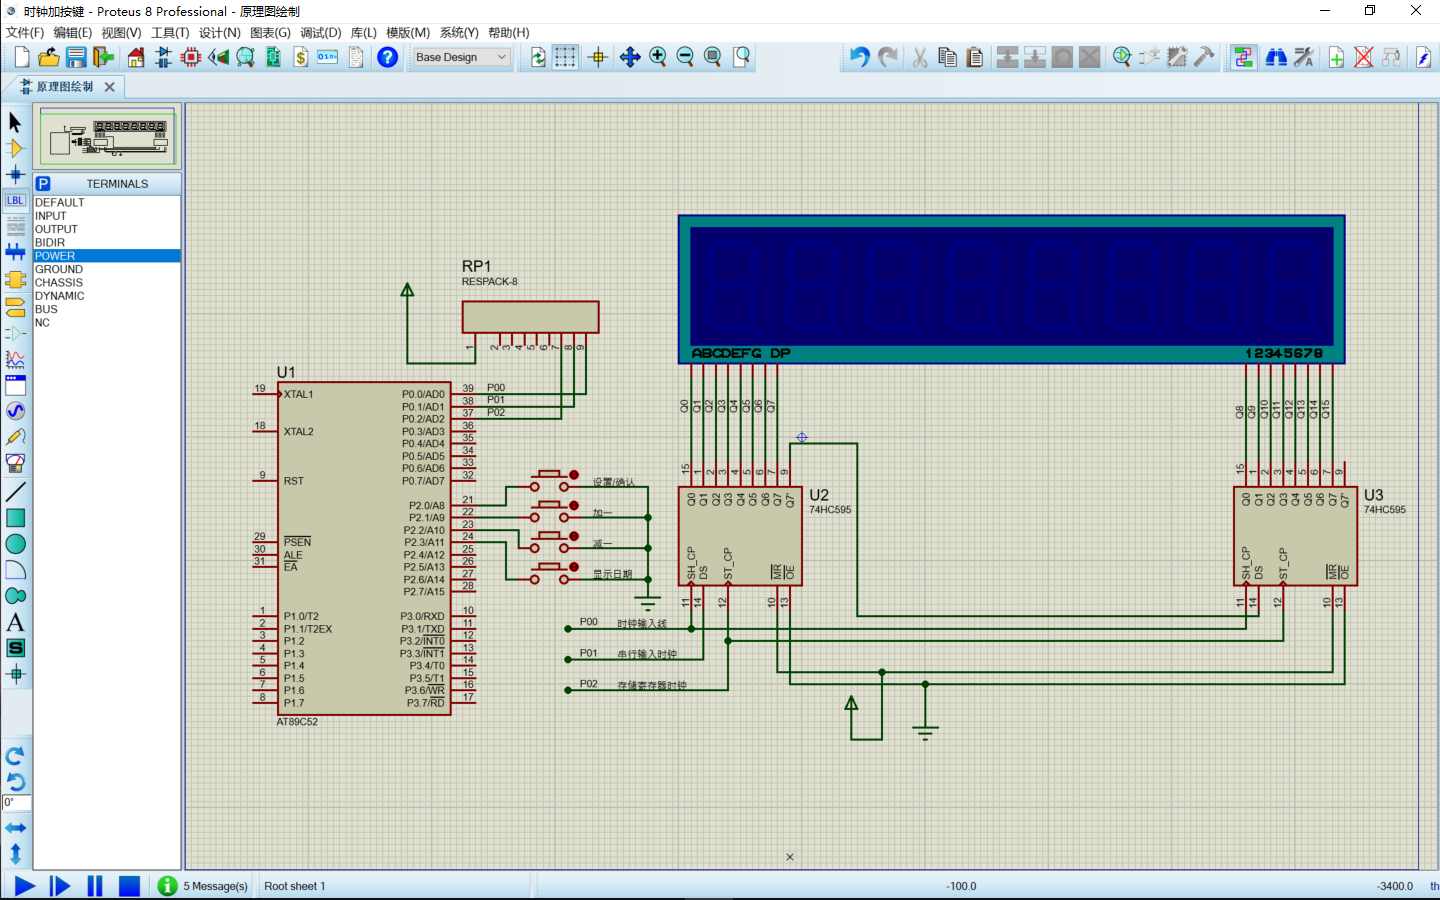Screen dimensions: 1440x900
Task: Toggle the X-mirror flip horizontal button
Action: (15, 828)
